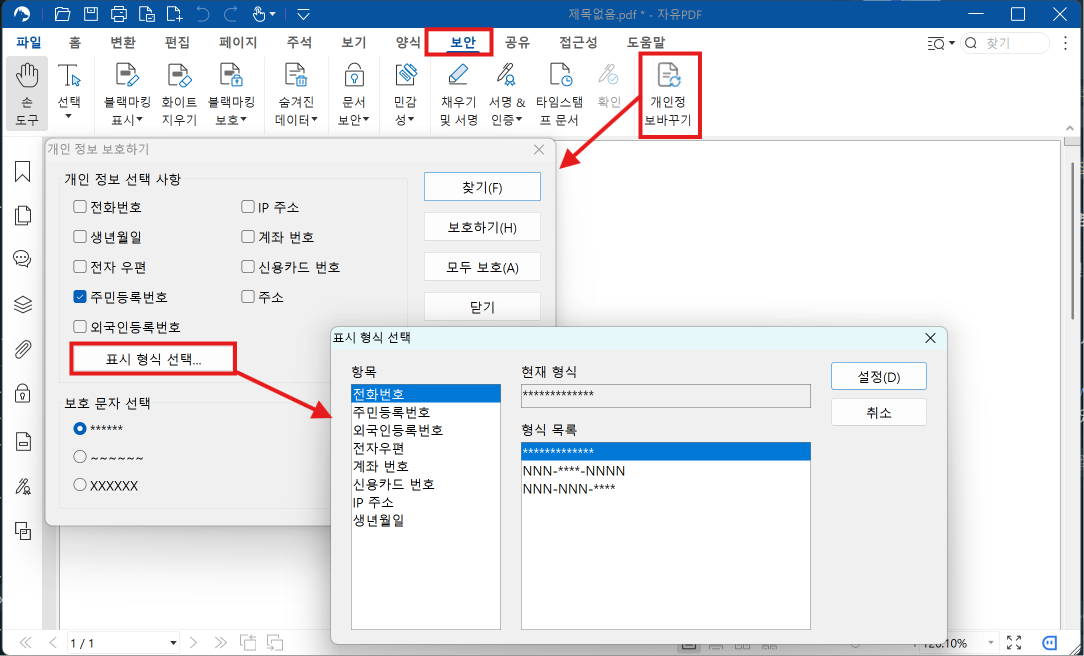Tick the IP 주소 checkbox

247,207
